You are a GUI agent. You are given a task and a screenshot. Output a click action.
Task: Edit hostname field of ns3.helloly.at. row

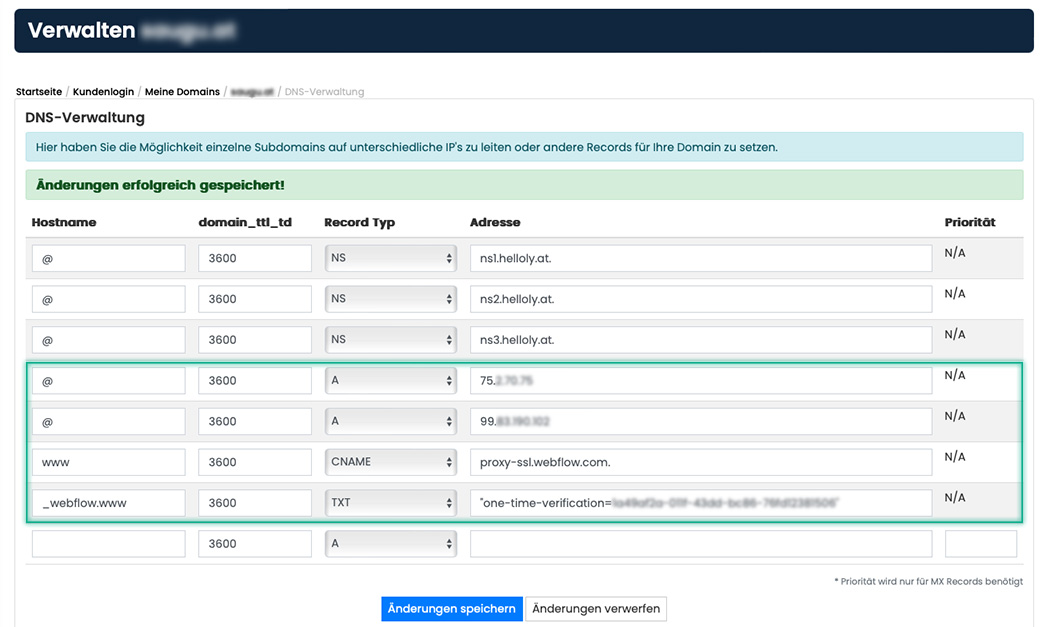[x=108, y=339]
